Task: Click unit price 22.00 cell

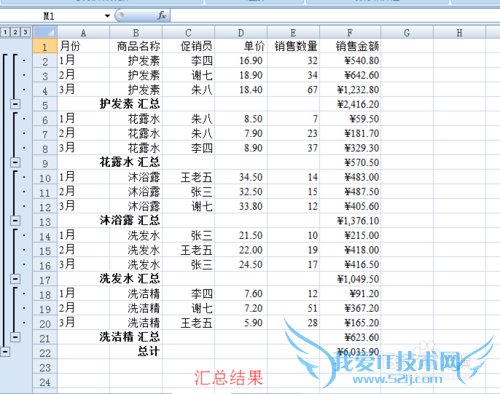Action: pos(241,250)
